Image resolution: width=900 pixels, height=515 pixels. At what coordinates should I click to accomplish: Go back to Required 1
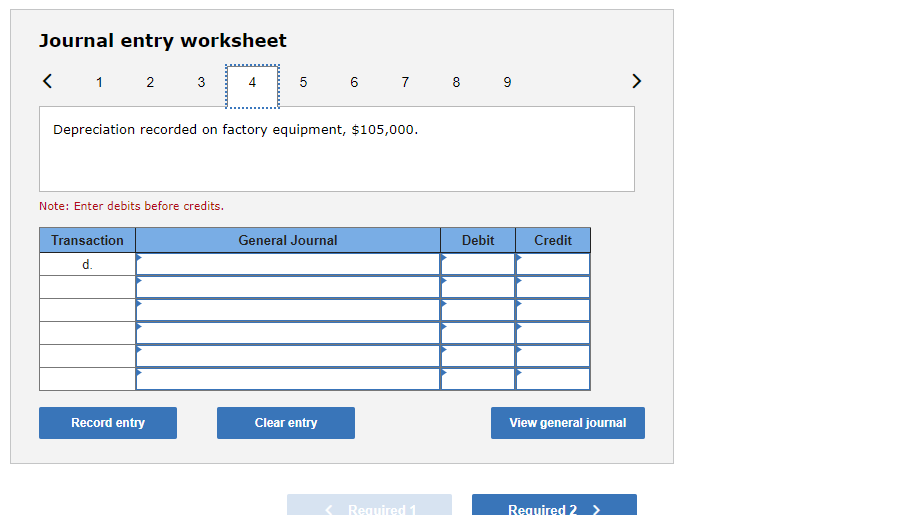click(x=370, y=505)
